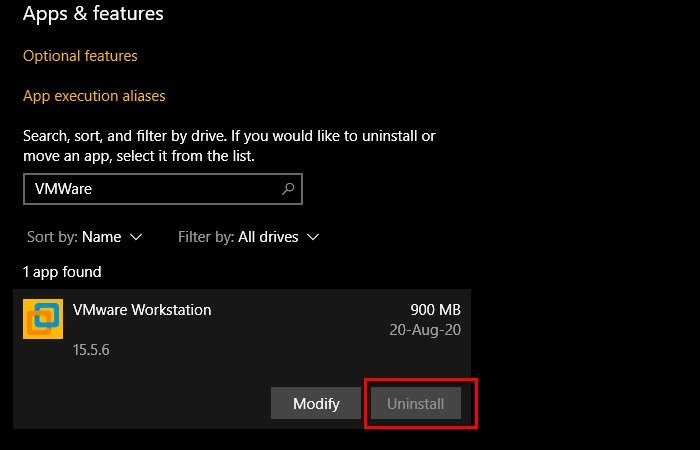The image size is (700, 450).
Task: Expand the chevron beside All drives
Action: 313,237
